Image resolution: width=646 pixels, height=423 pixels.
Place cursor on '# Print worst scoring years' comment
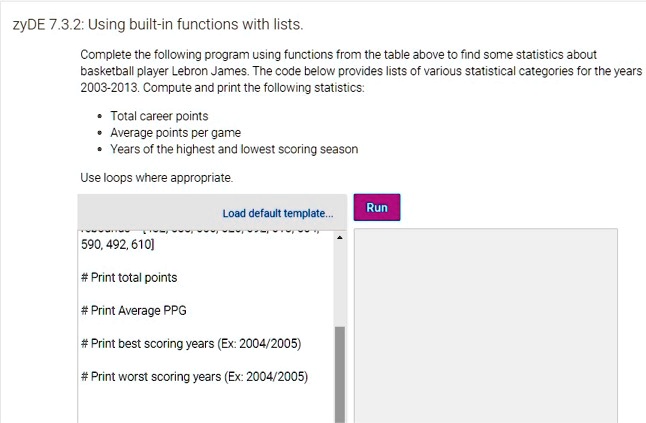(x=194, y=376)
